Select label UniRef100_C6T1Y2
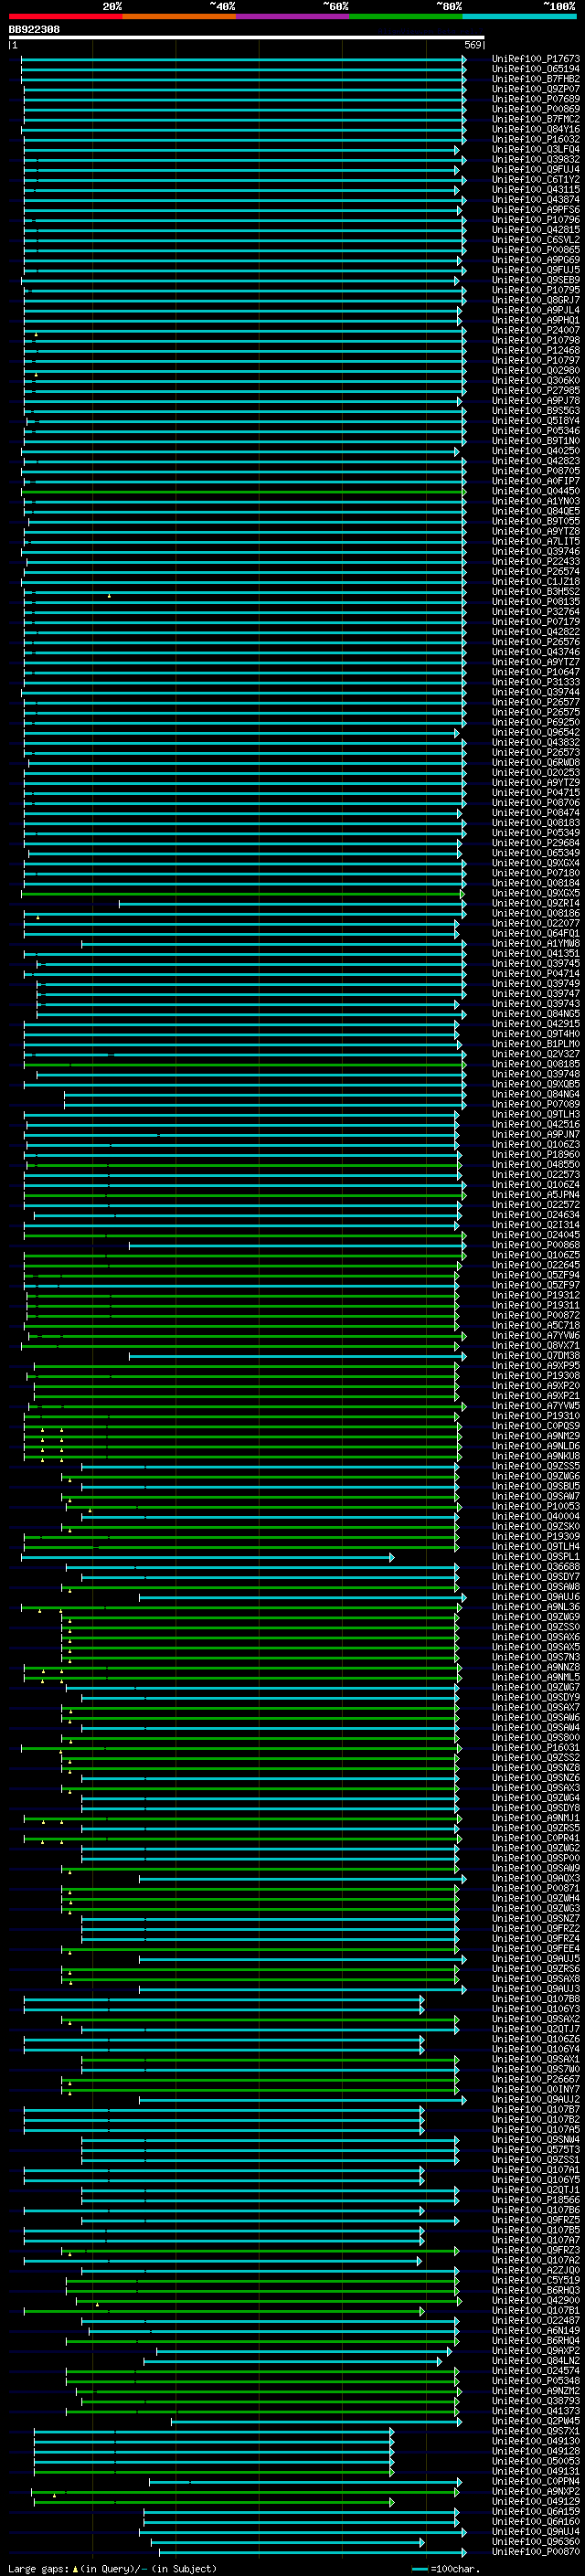Screen dimensions: 585x2576 pos(536,179)
